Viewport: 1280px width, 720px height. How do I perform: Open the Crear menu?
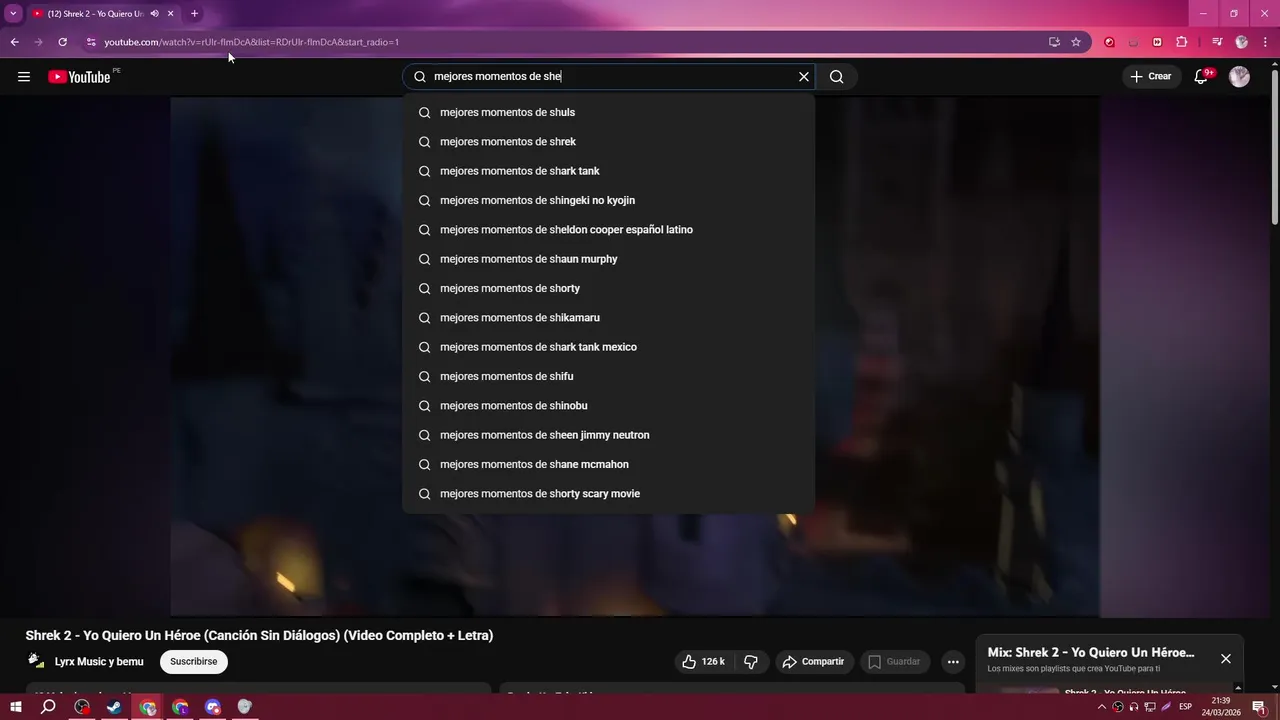coord(1150,77)
